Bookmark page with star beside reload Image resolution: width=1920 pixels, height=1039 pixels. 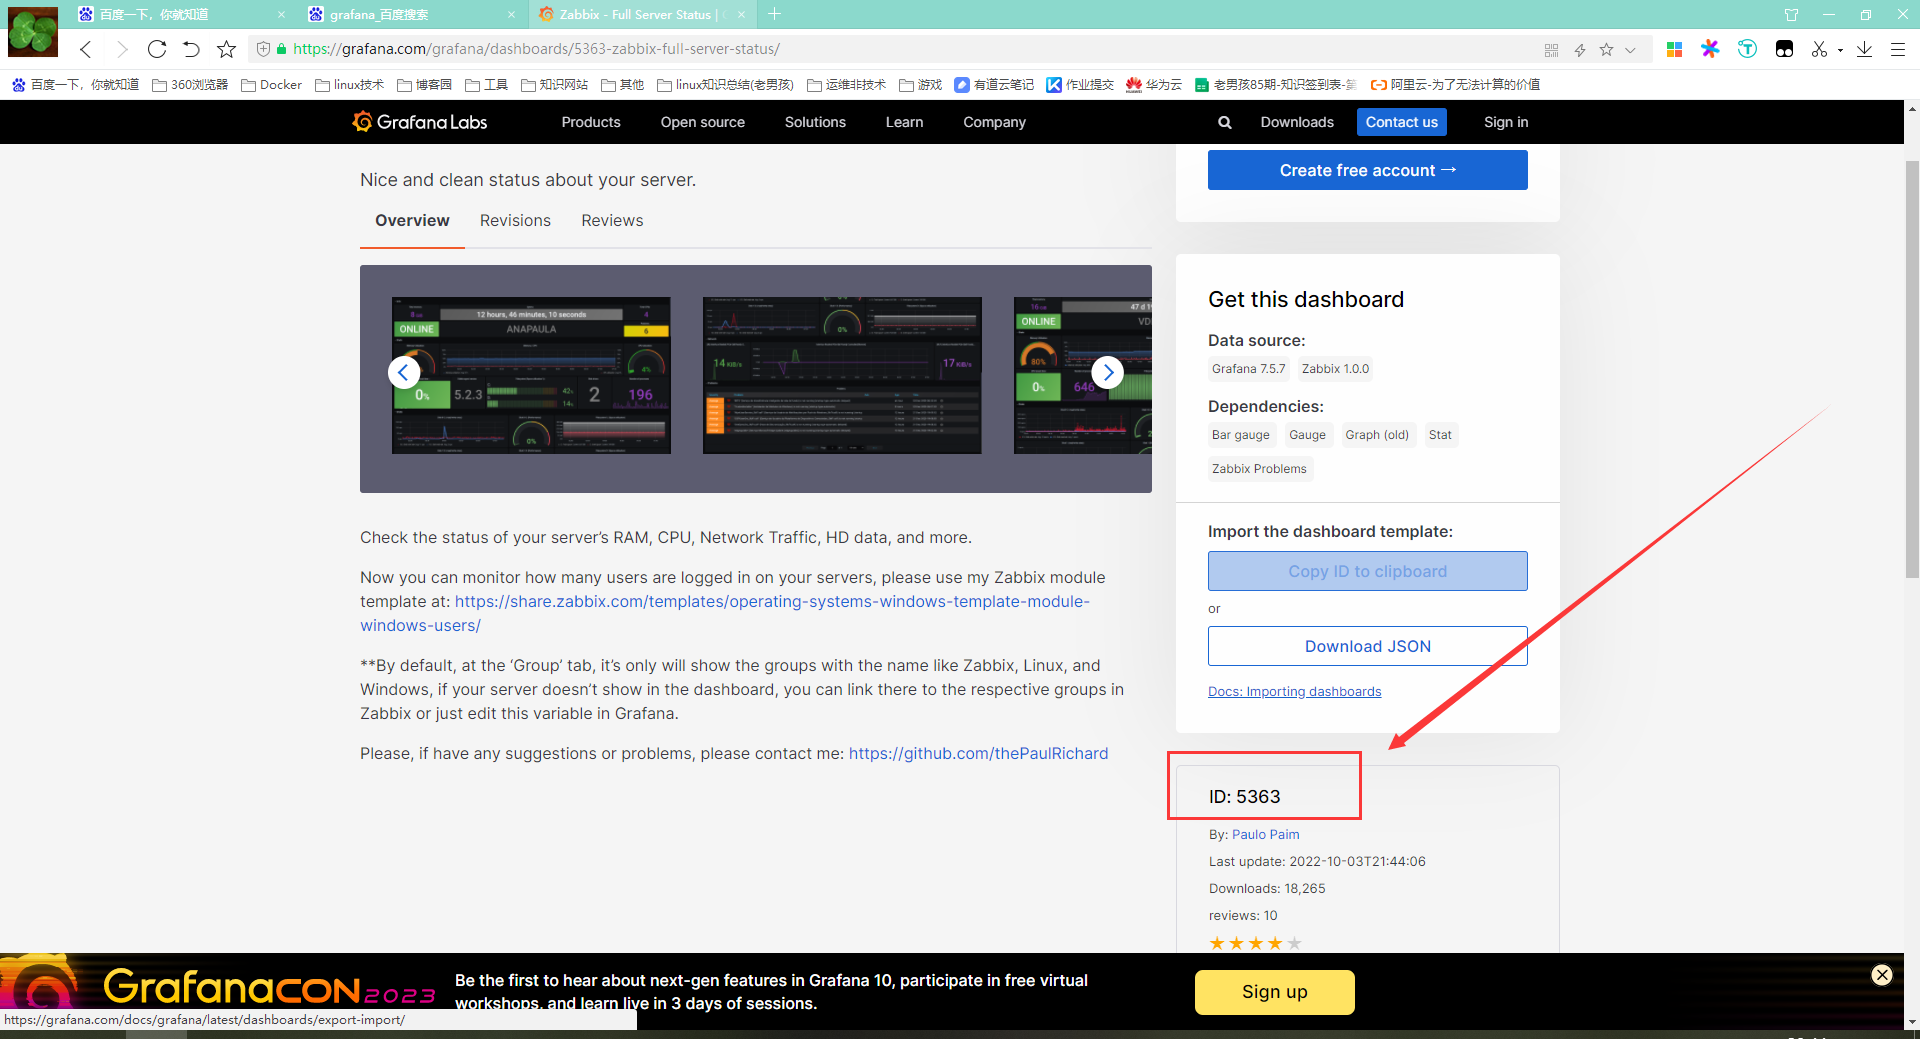click(x=227, y=49)
